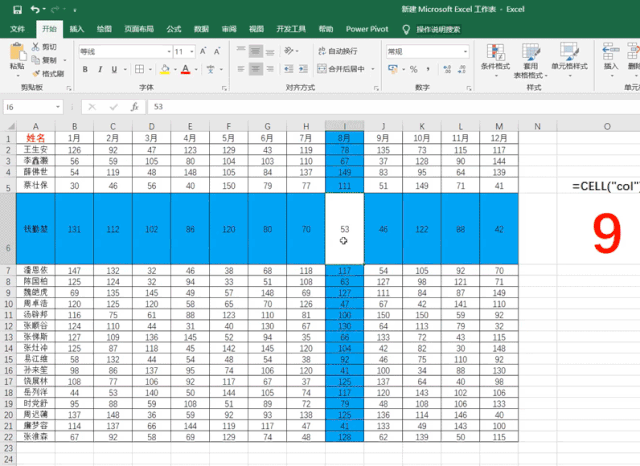Click the Cut scissors icon
640x466 pixels.
pos(36,47)
